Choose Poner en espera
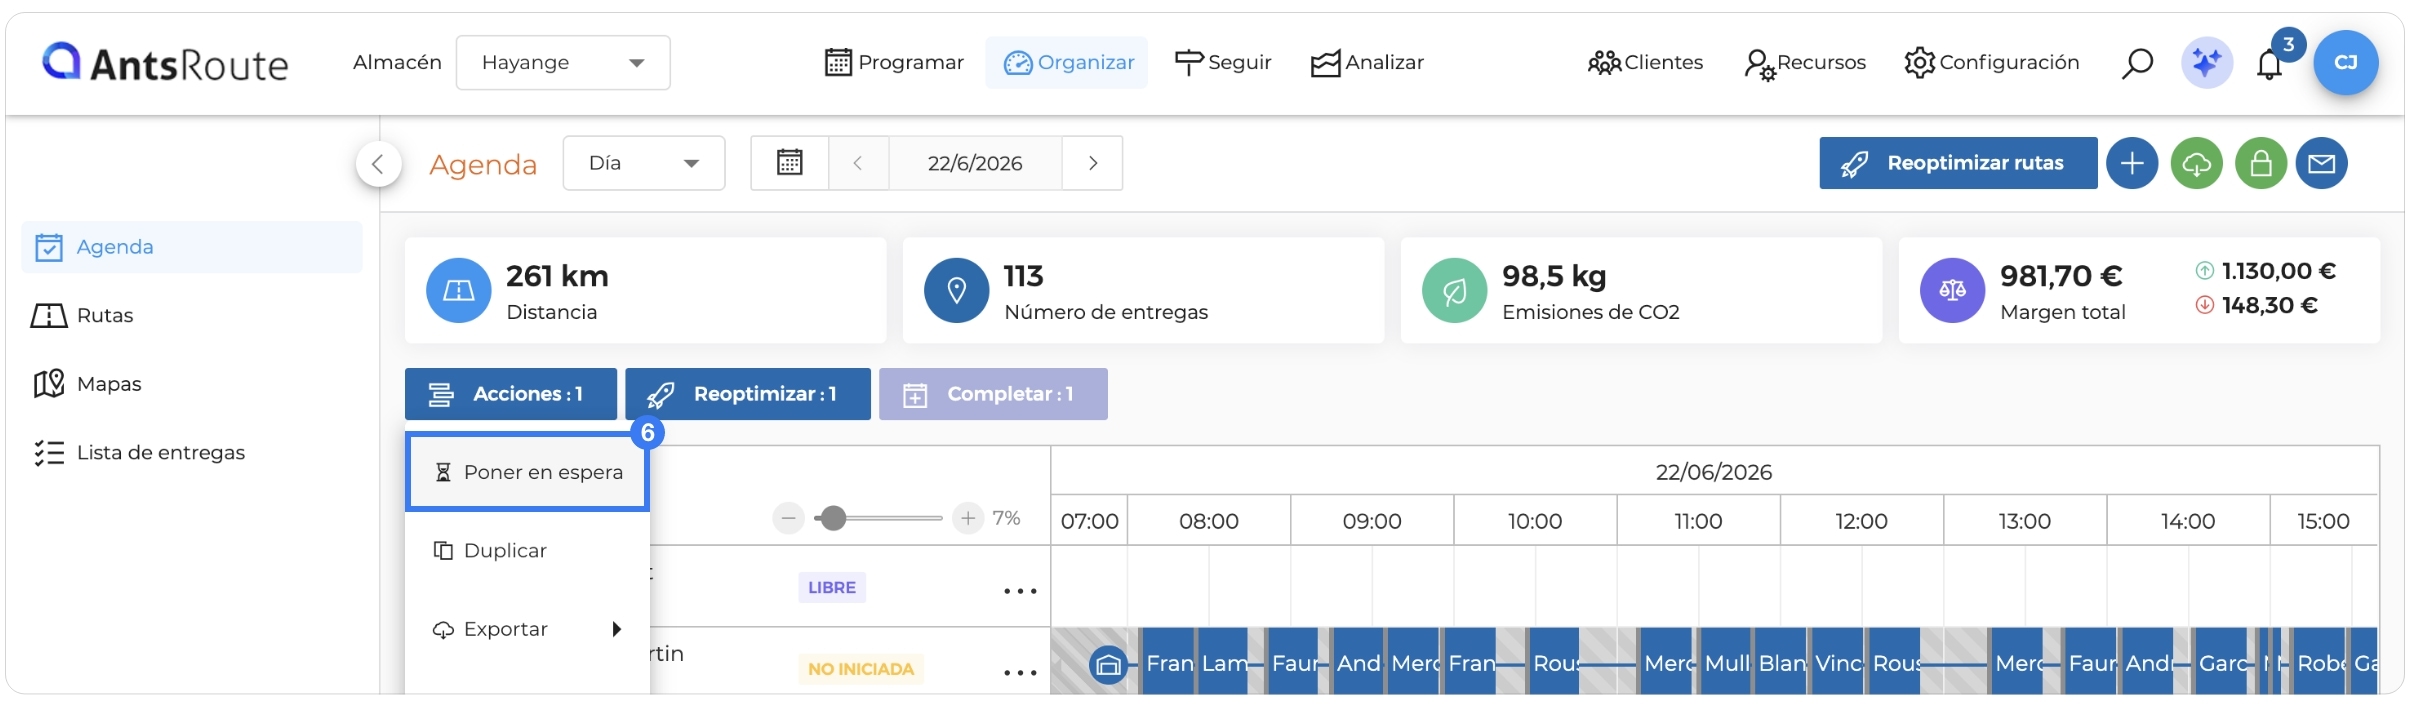The image size is (2410, 705). click(x=528, y=472)
